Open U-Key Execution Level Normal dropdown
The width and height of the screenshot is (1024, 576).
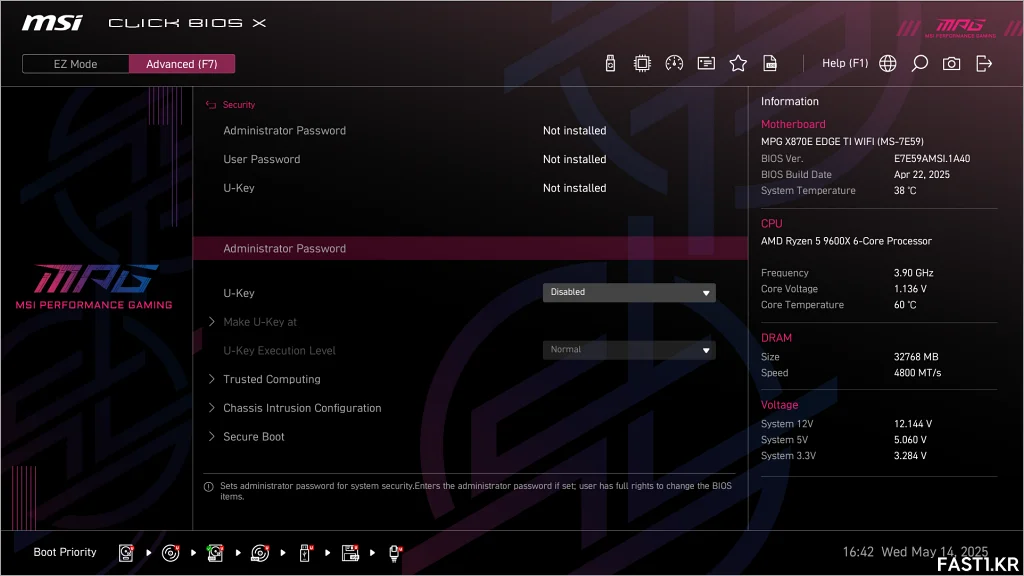(x=629, y=349)
